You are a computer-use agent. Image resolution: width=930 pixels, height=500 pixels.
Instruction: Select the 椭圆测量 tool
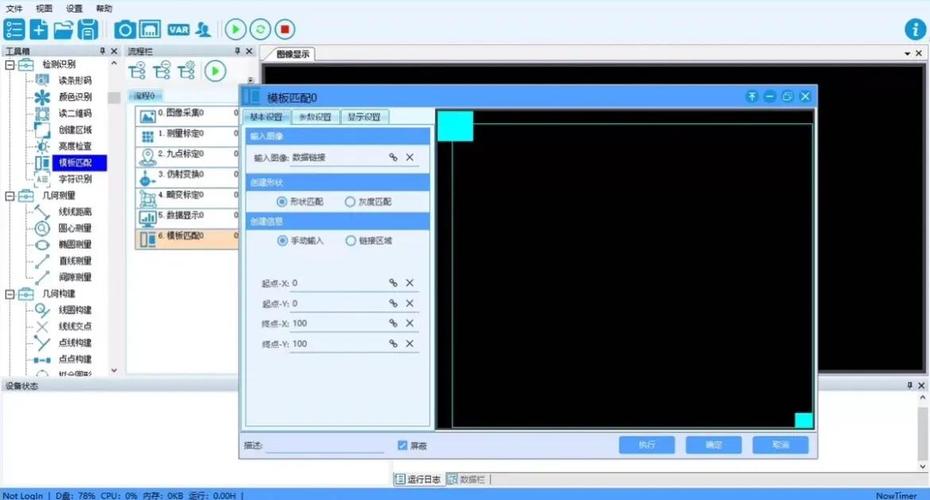(75, 244)
